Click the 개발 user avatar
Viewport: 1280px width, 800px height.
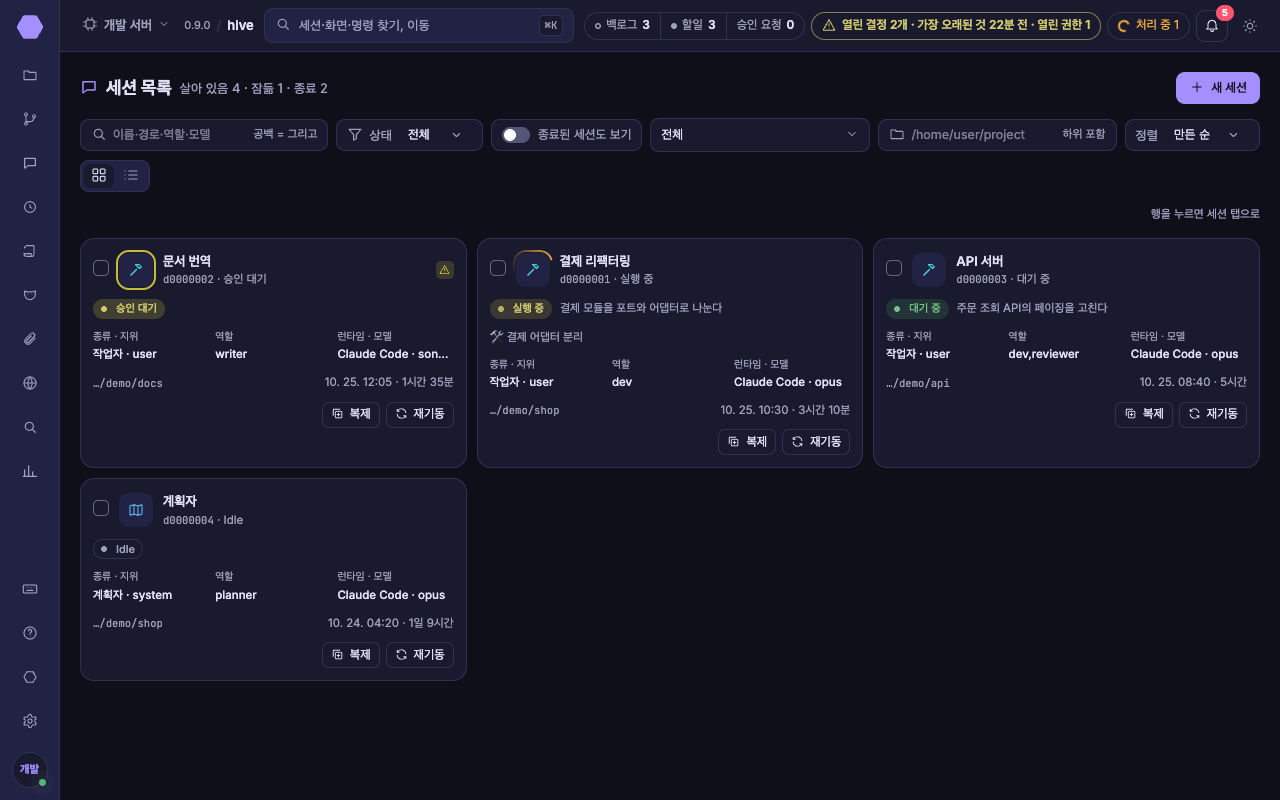pos(30,769)
